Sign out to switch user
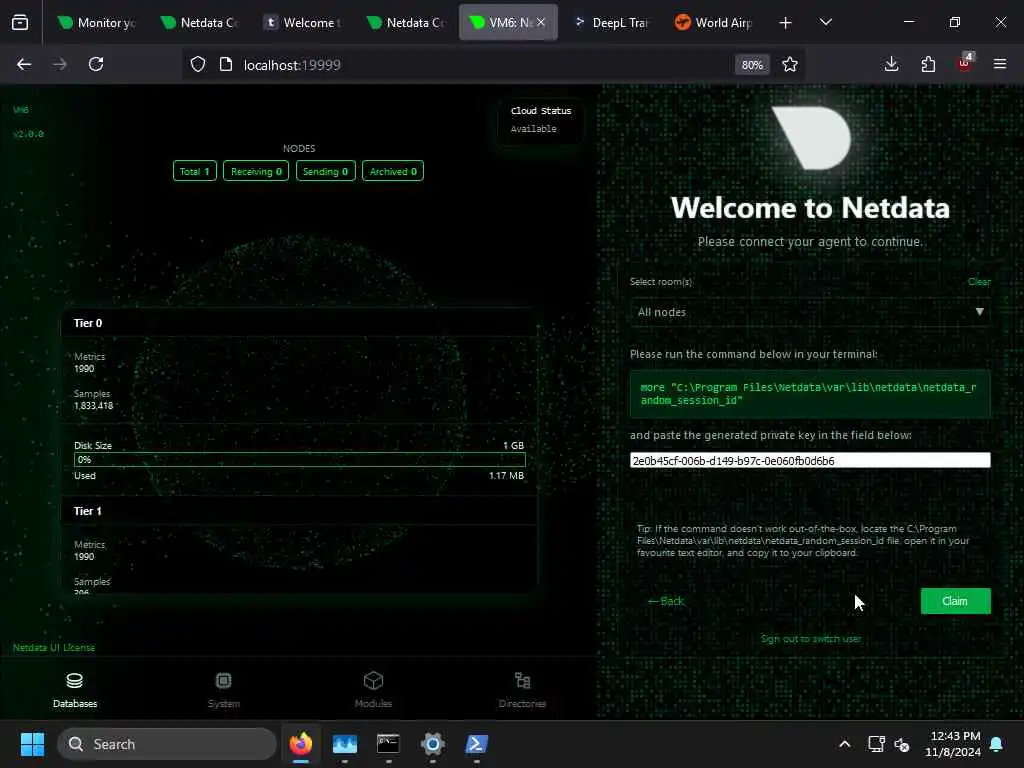Viewport: 1024px width, 768px height. (810, 639)
